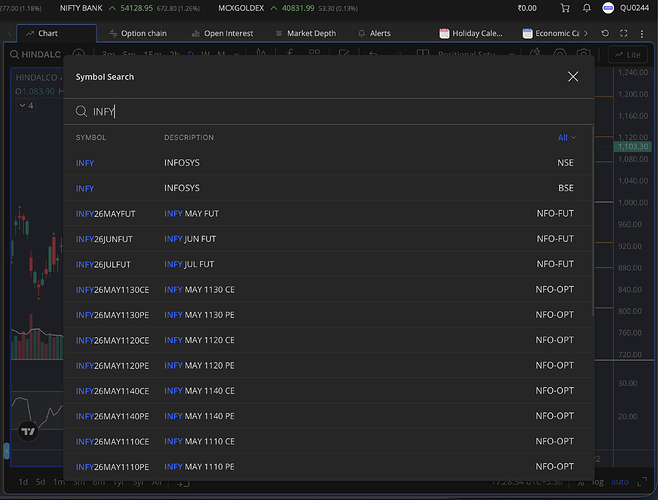Image resolution: width=658 pixels, height=500 pixels.
Task: Open the three-dot more options menu
Action: point(642,33)
